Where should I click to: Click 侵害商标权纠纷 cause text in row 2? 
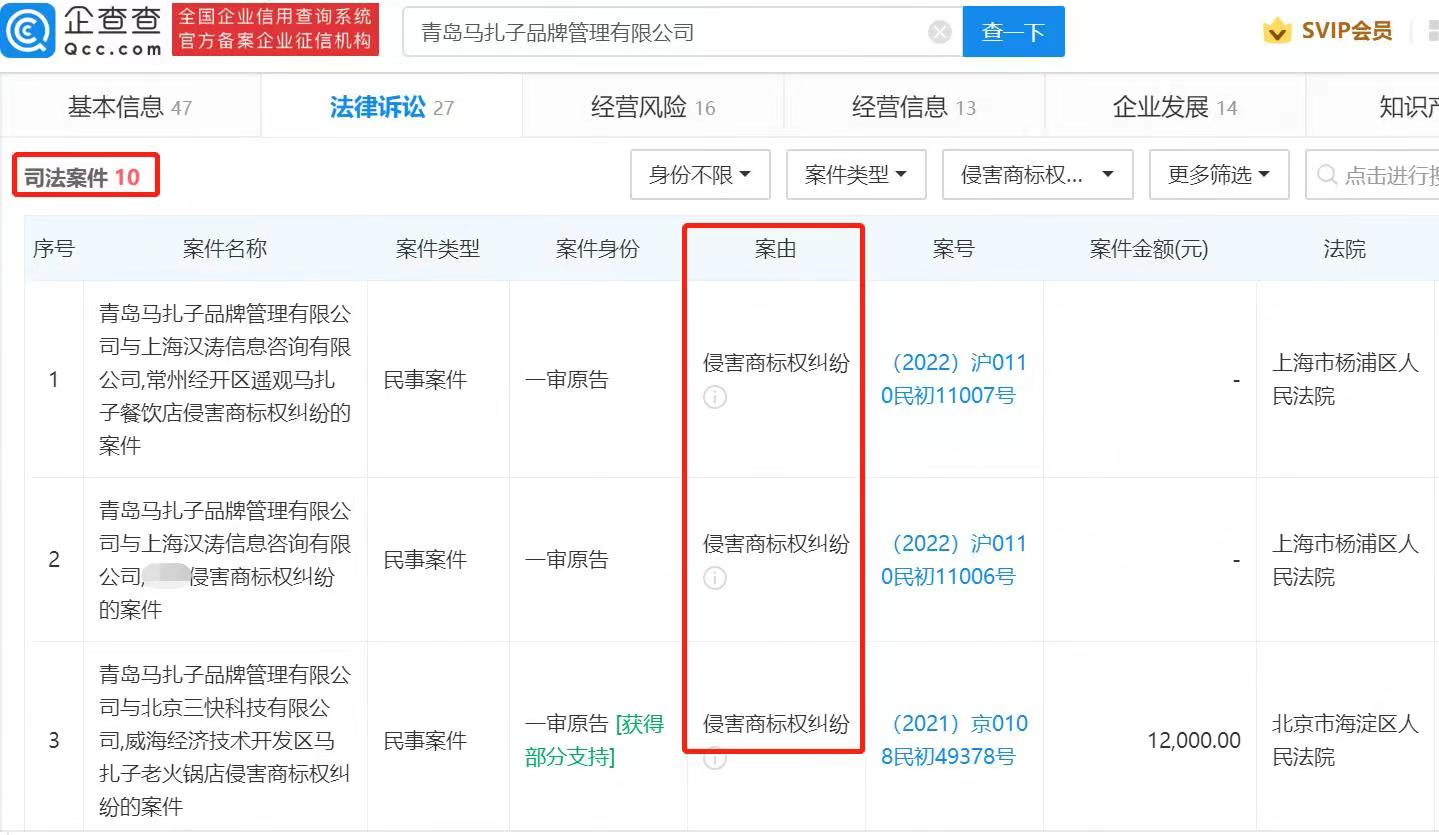pyautogui.click(x=776, y=544)
